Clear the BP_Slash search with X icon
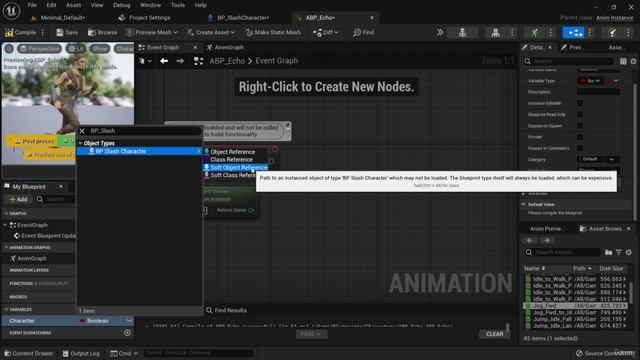 pyautogui.click(x=82, y=131)
